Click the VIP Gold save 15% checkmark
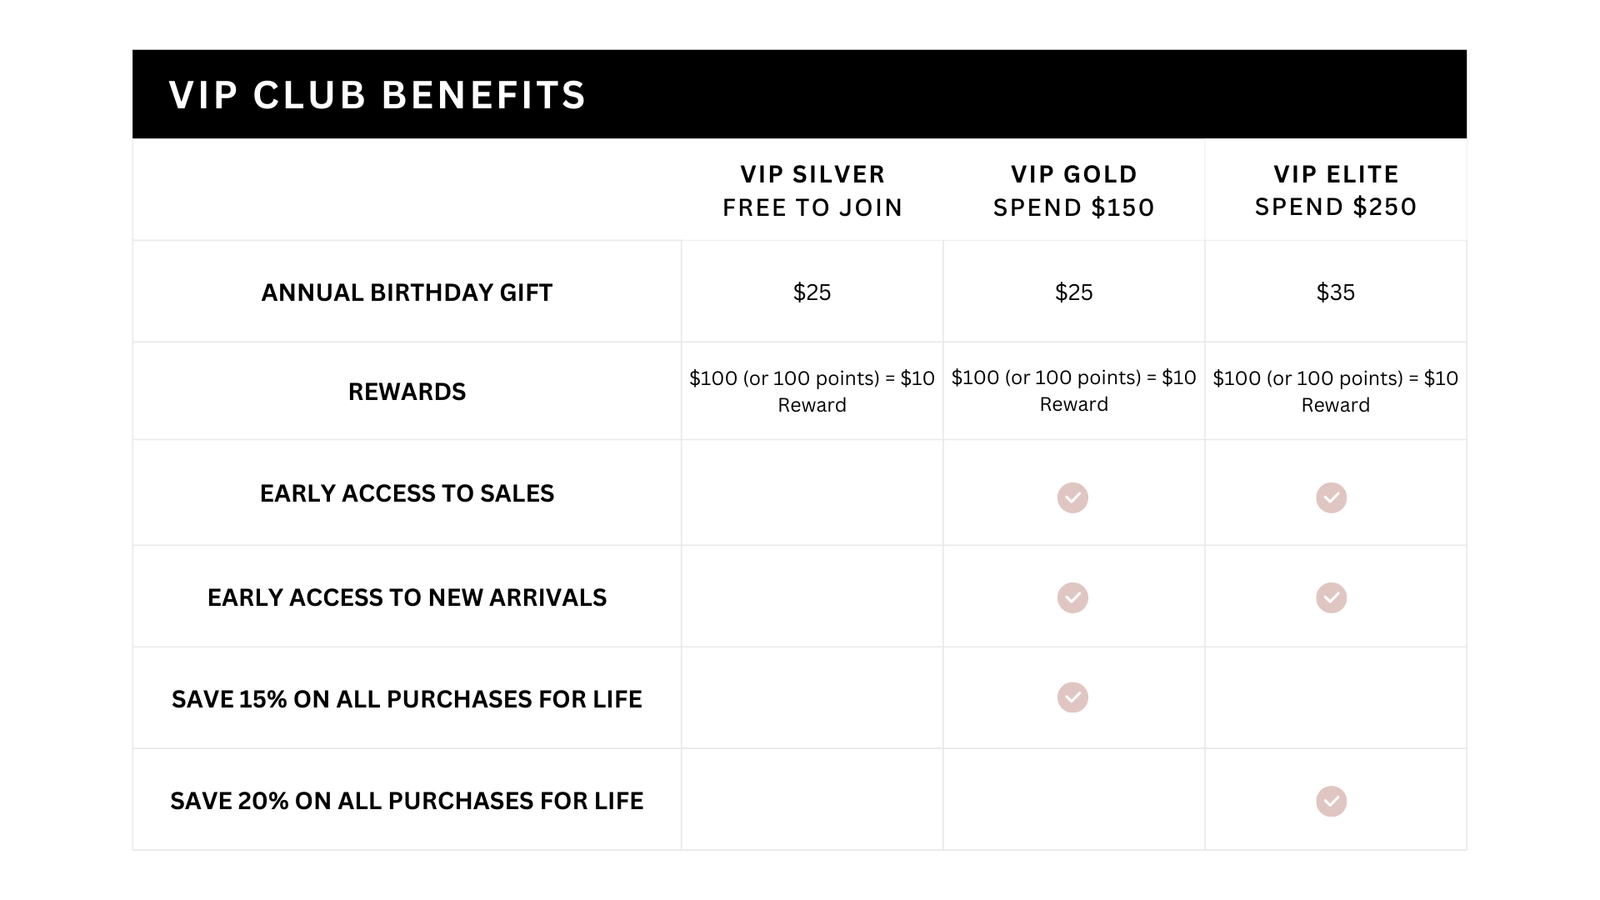 coord(1072,697)
